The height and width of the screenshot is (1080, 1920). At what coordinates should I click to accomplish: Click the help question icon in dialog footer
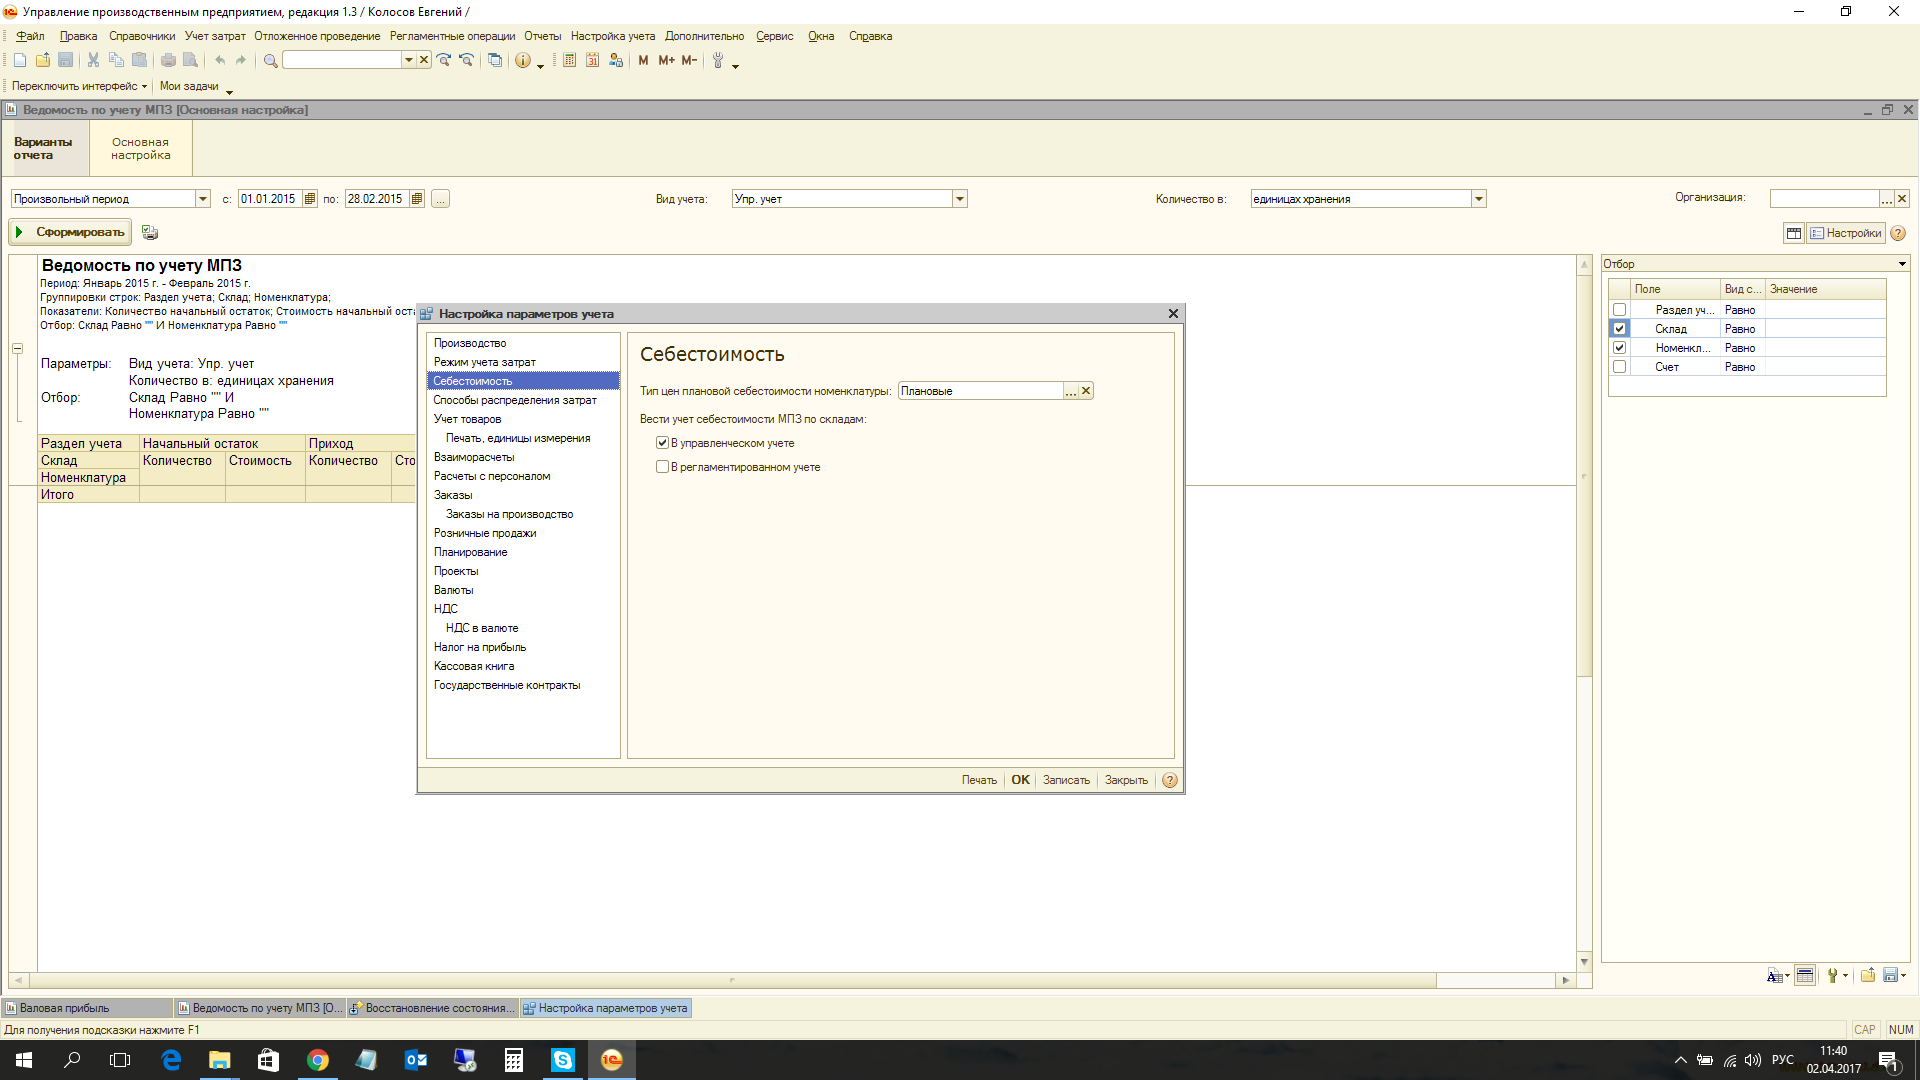pos(1170,780)
